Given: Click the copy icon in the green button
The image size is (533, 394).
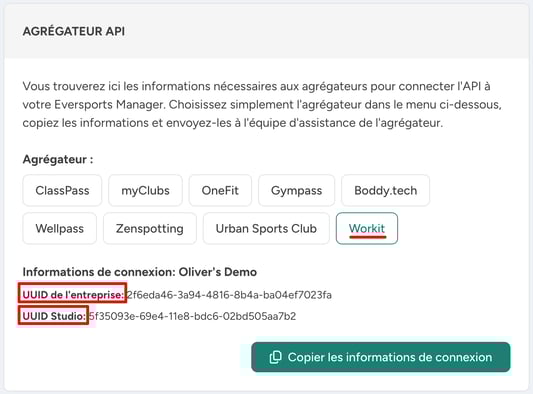Looking at the screenshot, I should click(275, 357).
